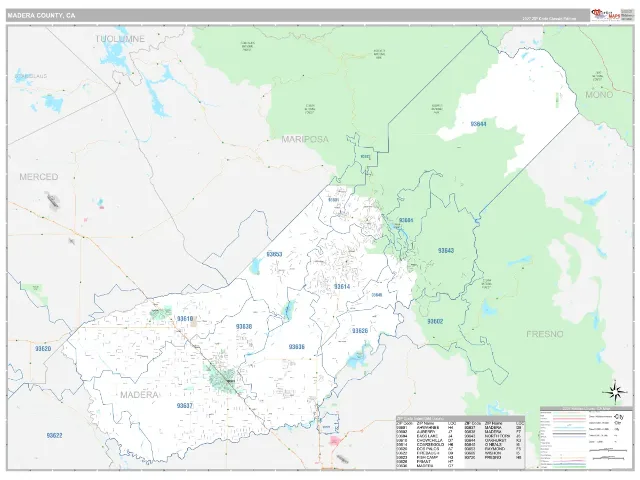Click the NORTH FORK row in ZIP index
The height and width of the screenshot is (480, 640).
(x=494, y=436)
